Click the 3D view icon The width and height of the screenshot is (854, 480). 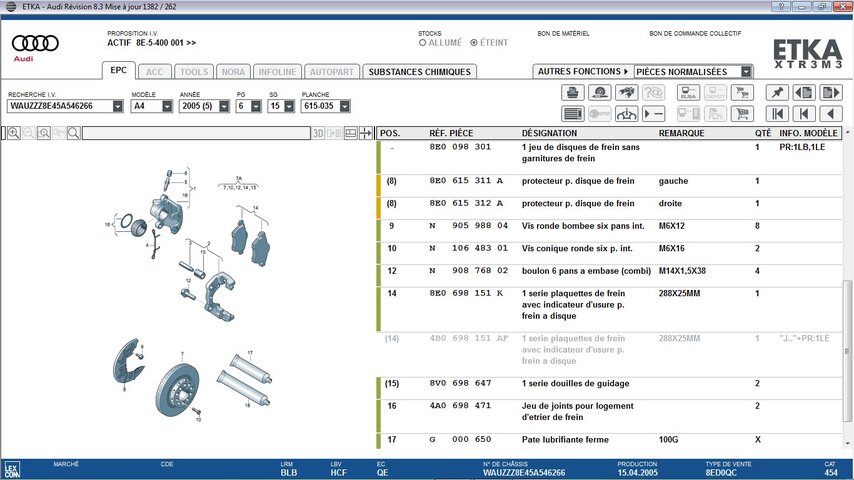point(318,133)
